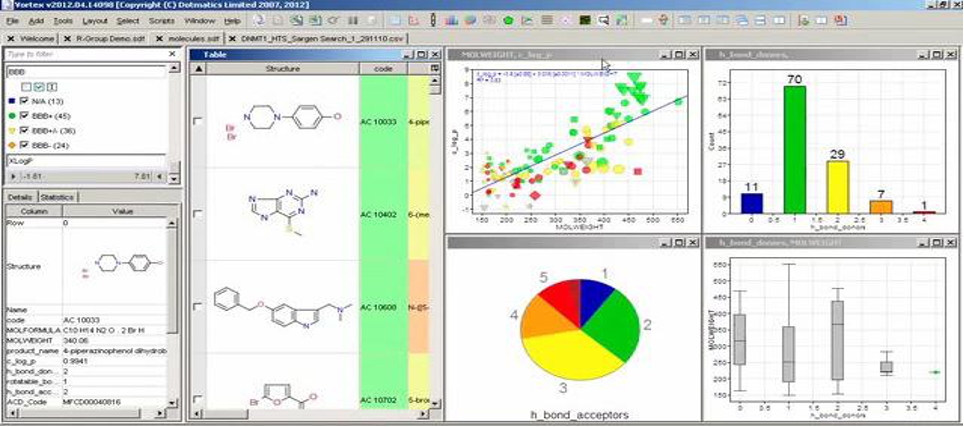Click the green pentagon toolbar icon
Screen dimensions: 964x427
coord(509,20)
